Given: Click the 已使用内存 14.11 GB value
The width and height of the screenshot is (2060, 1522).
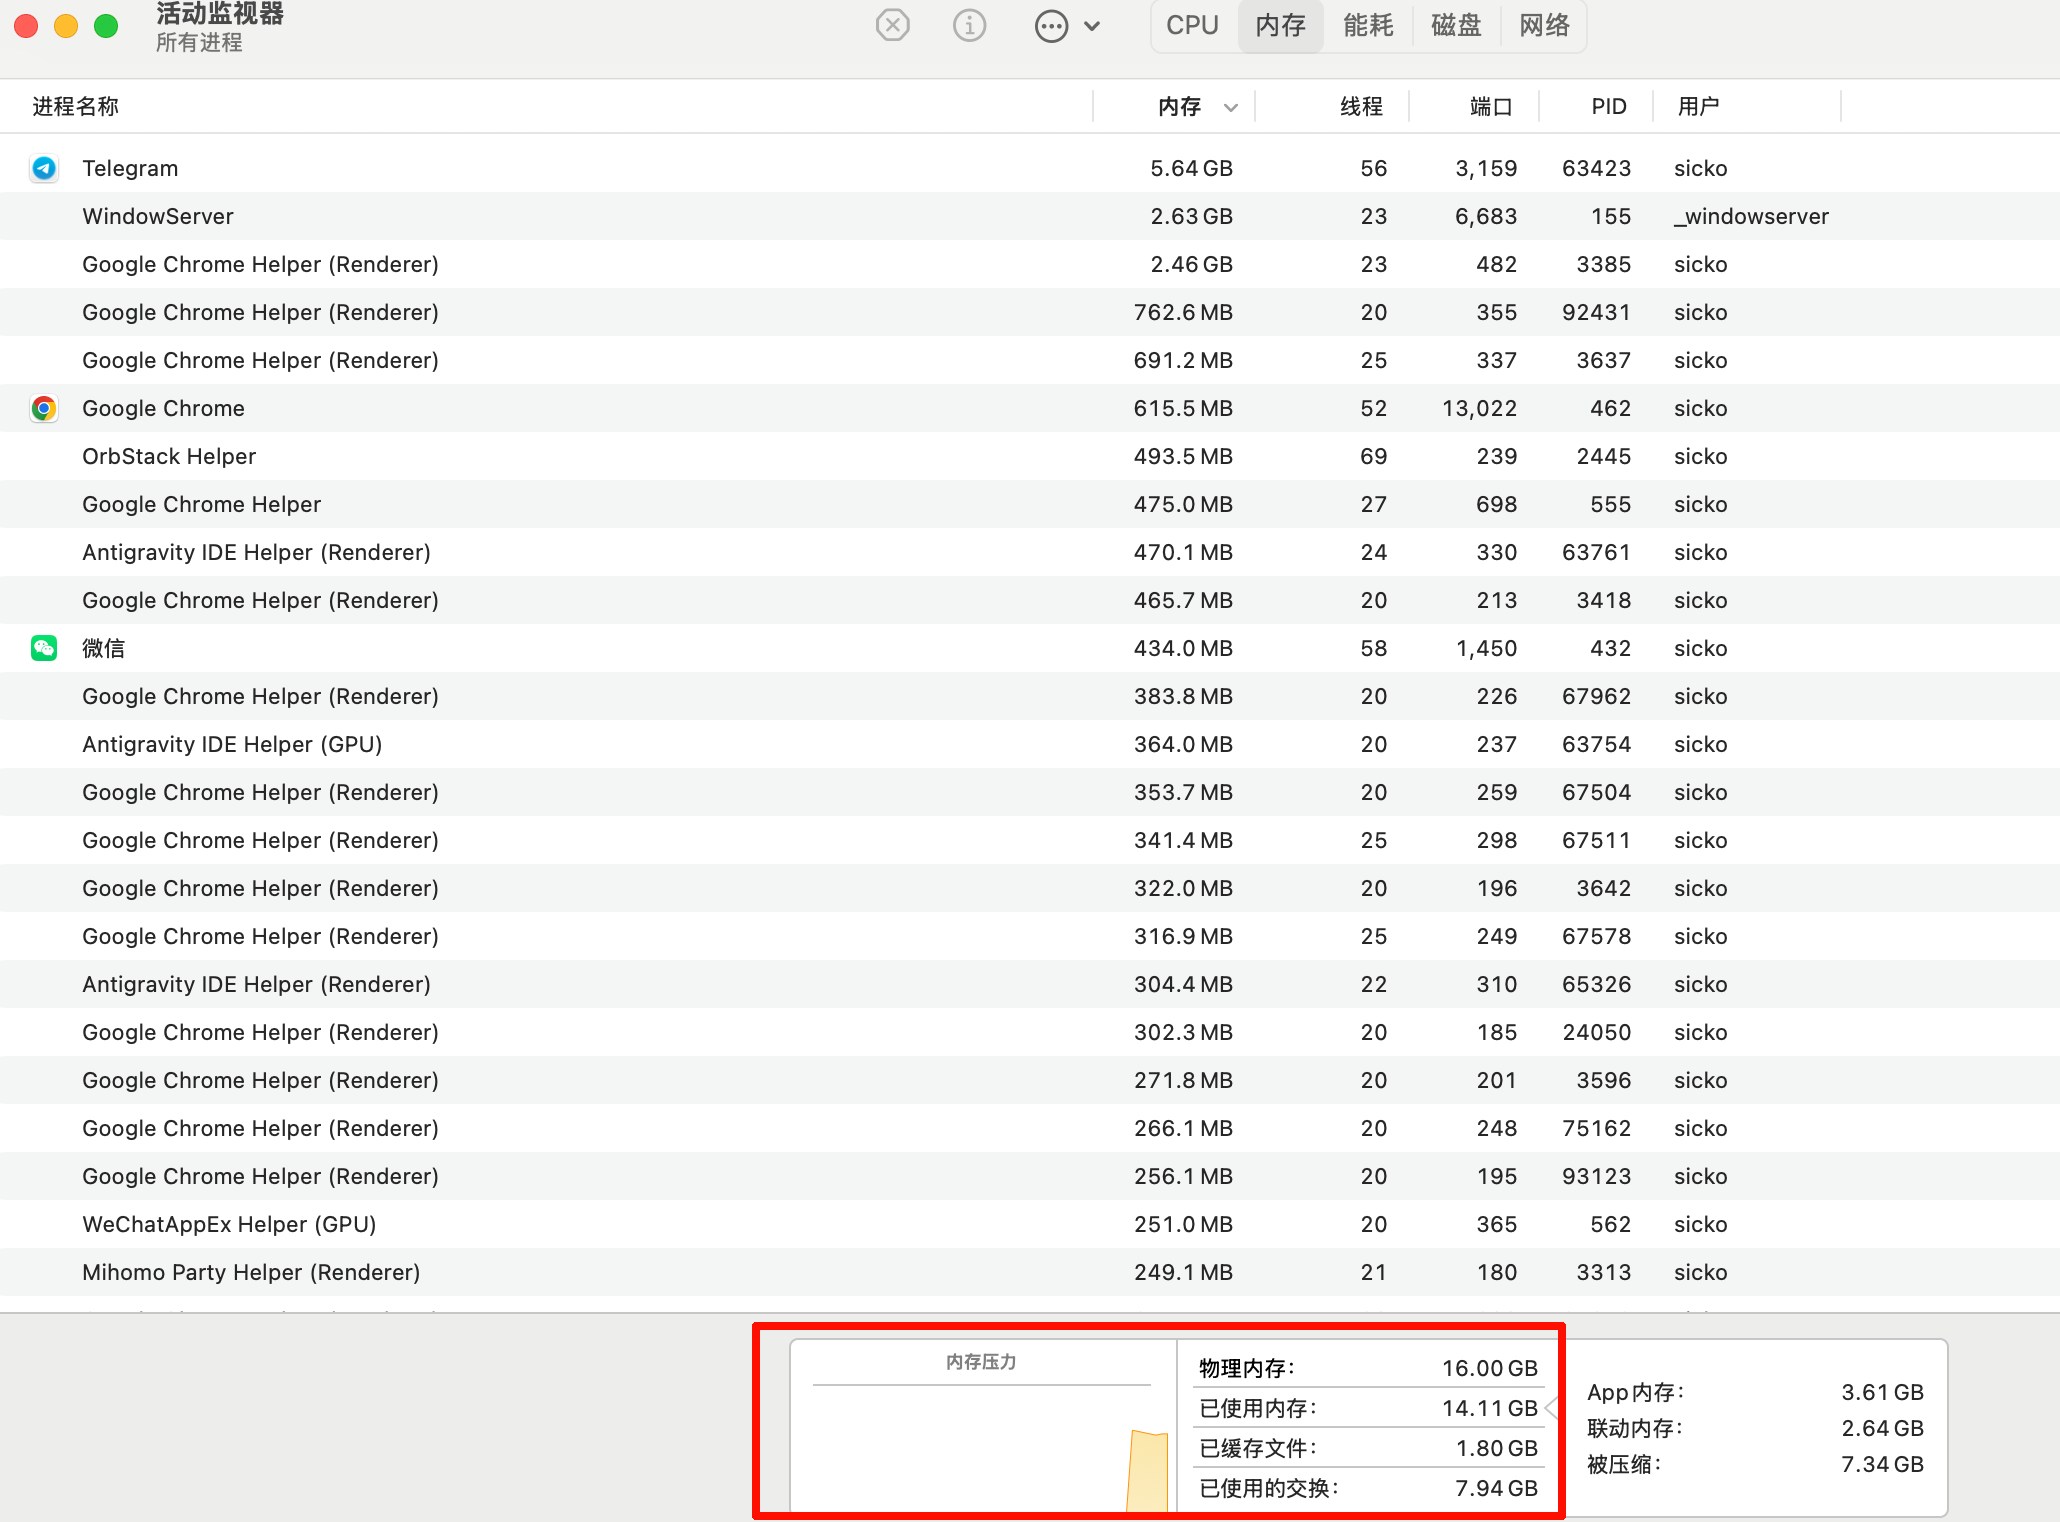Looking at the screenshot, I should (x=1490, y=1408).
